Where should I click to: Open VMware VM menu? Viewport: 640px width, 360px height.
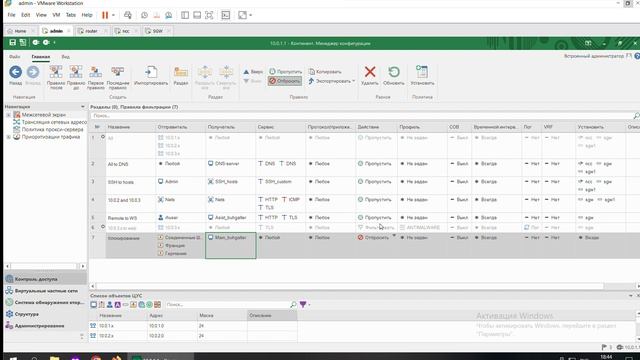tap(56, 15)
